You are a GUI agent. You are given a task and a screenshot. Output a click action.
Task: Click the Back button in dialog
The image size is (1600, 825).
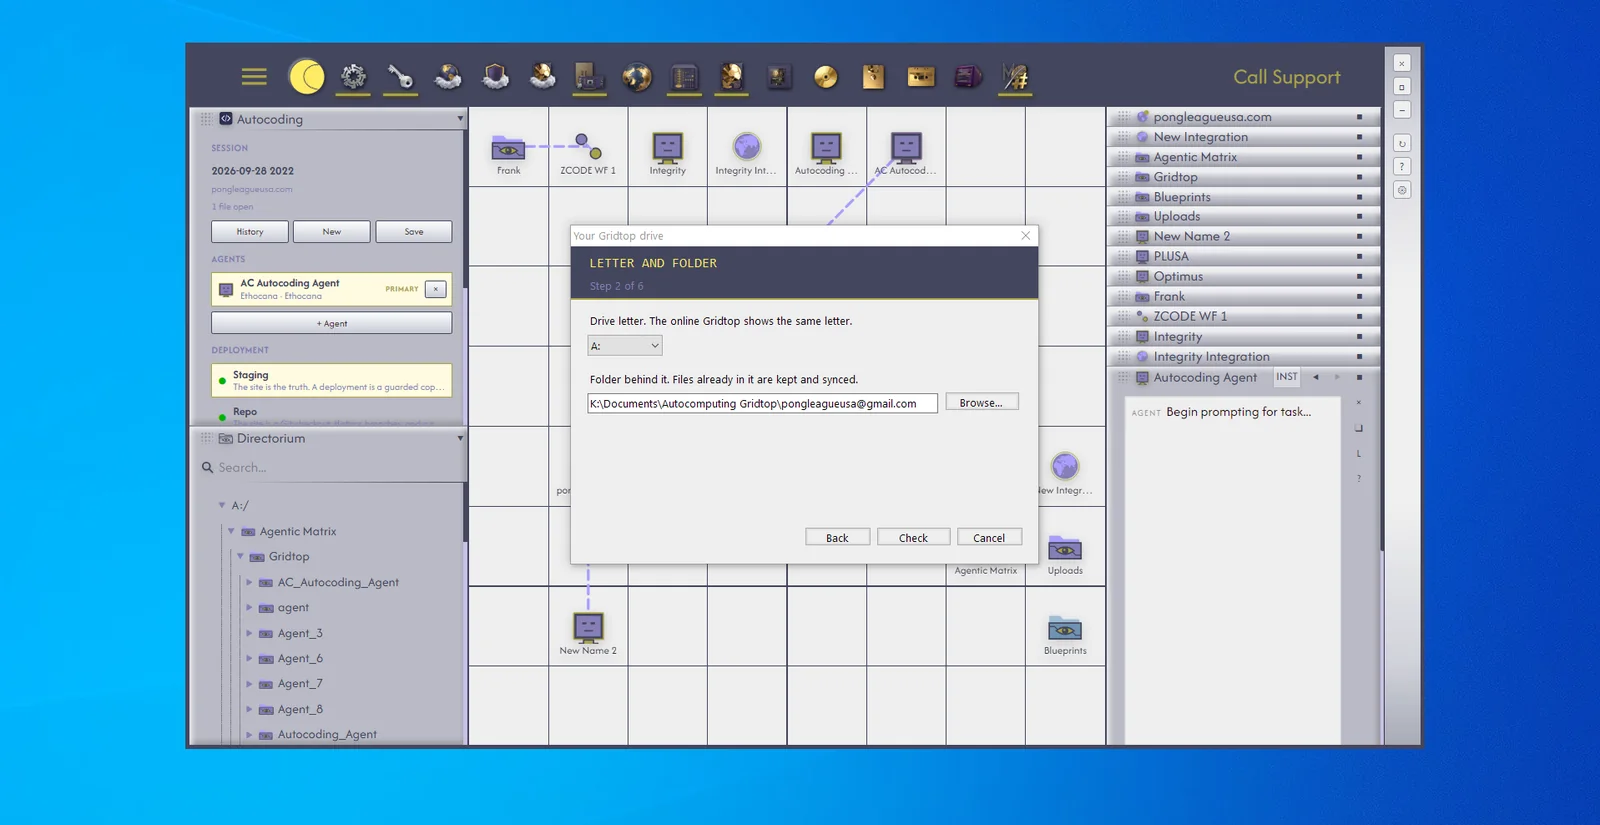pyautogui.click(x=837, y=537)
